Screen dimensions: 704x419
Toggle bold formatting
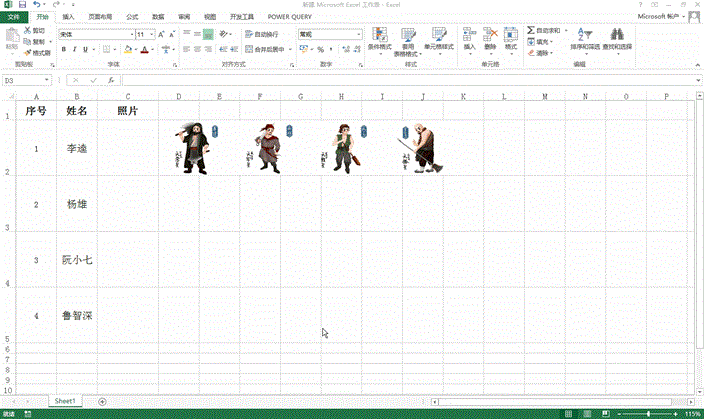(63, 49)
